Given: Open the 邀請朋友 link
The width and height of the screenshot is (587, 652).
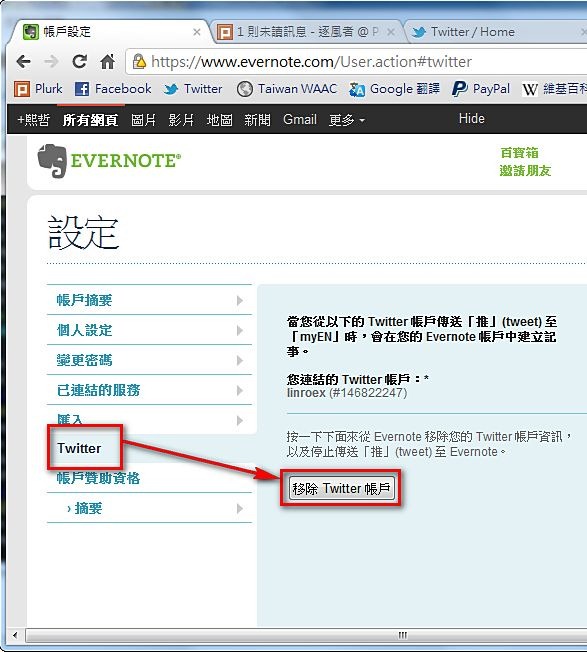Looking at the screenshot, I should pos(525,170).
